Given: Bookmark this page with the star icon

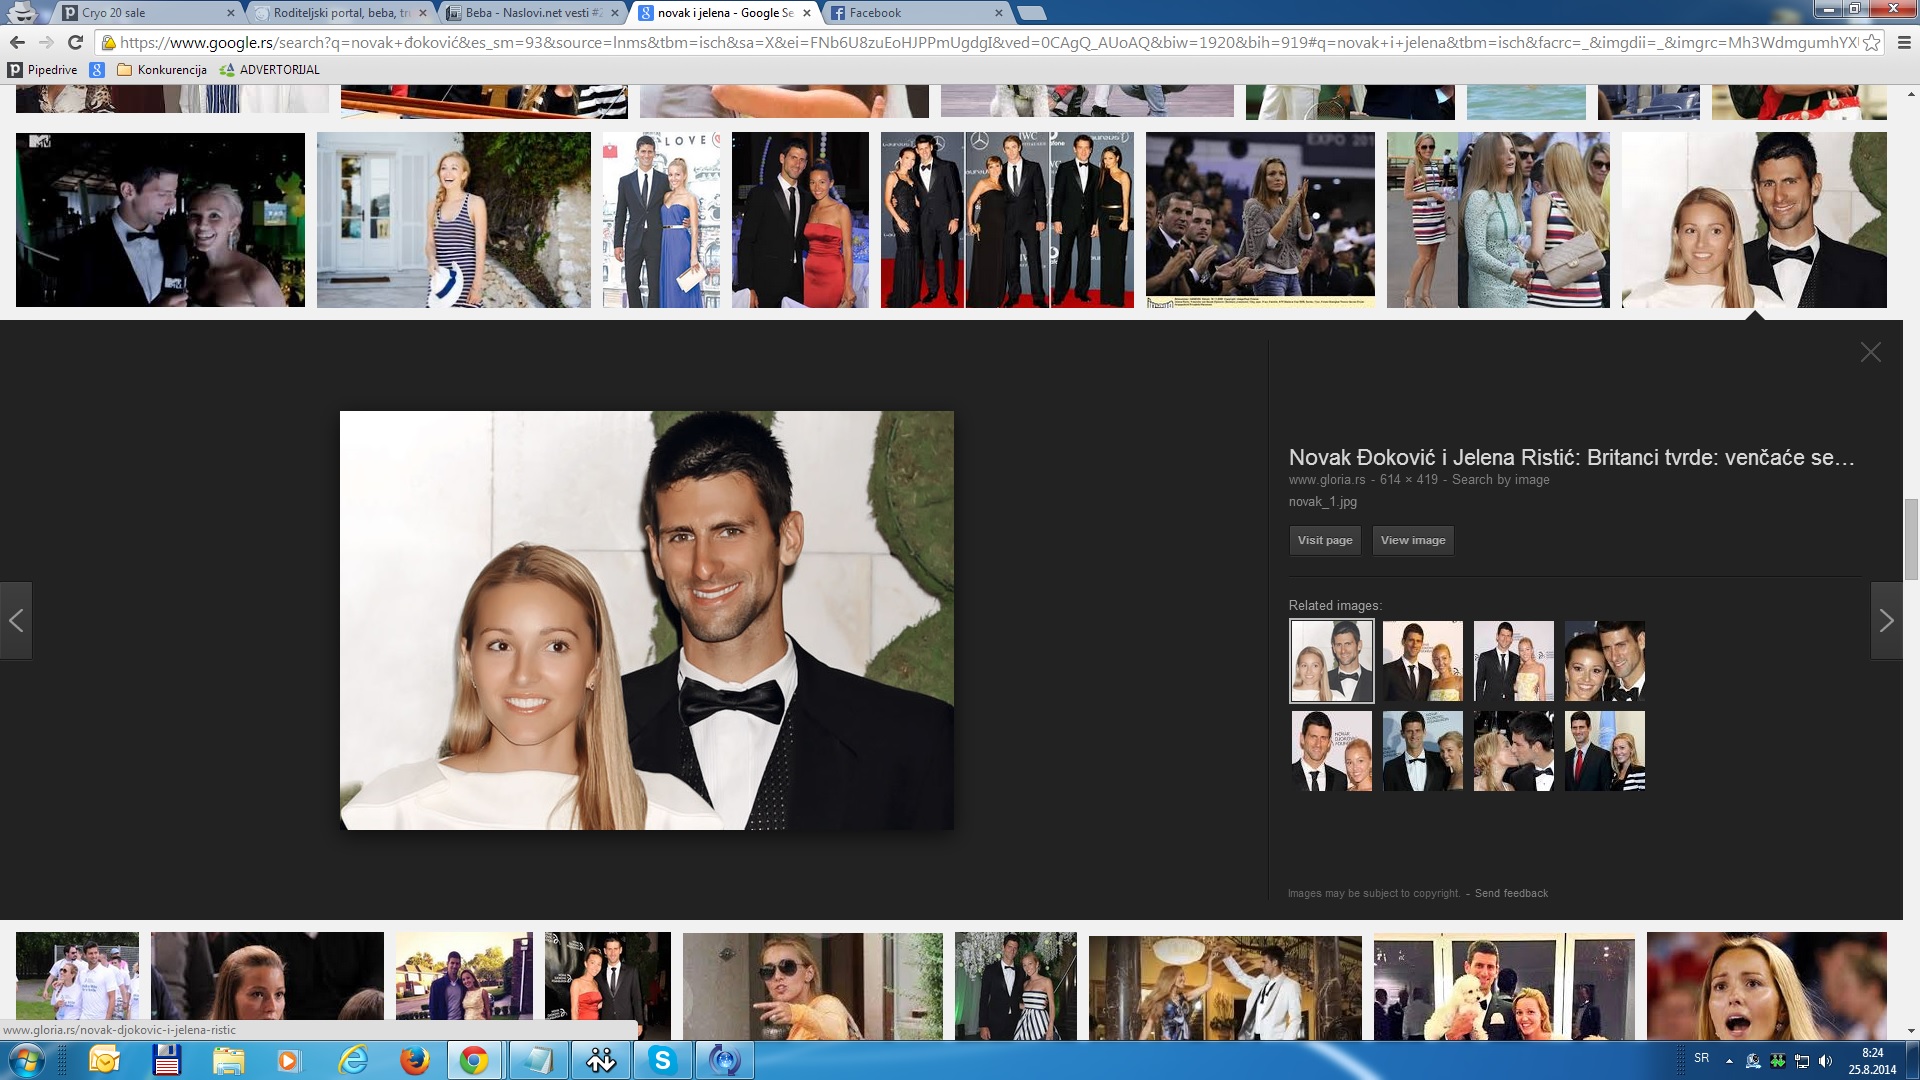Looking at the screenshot, I should click(1871, 42).
